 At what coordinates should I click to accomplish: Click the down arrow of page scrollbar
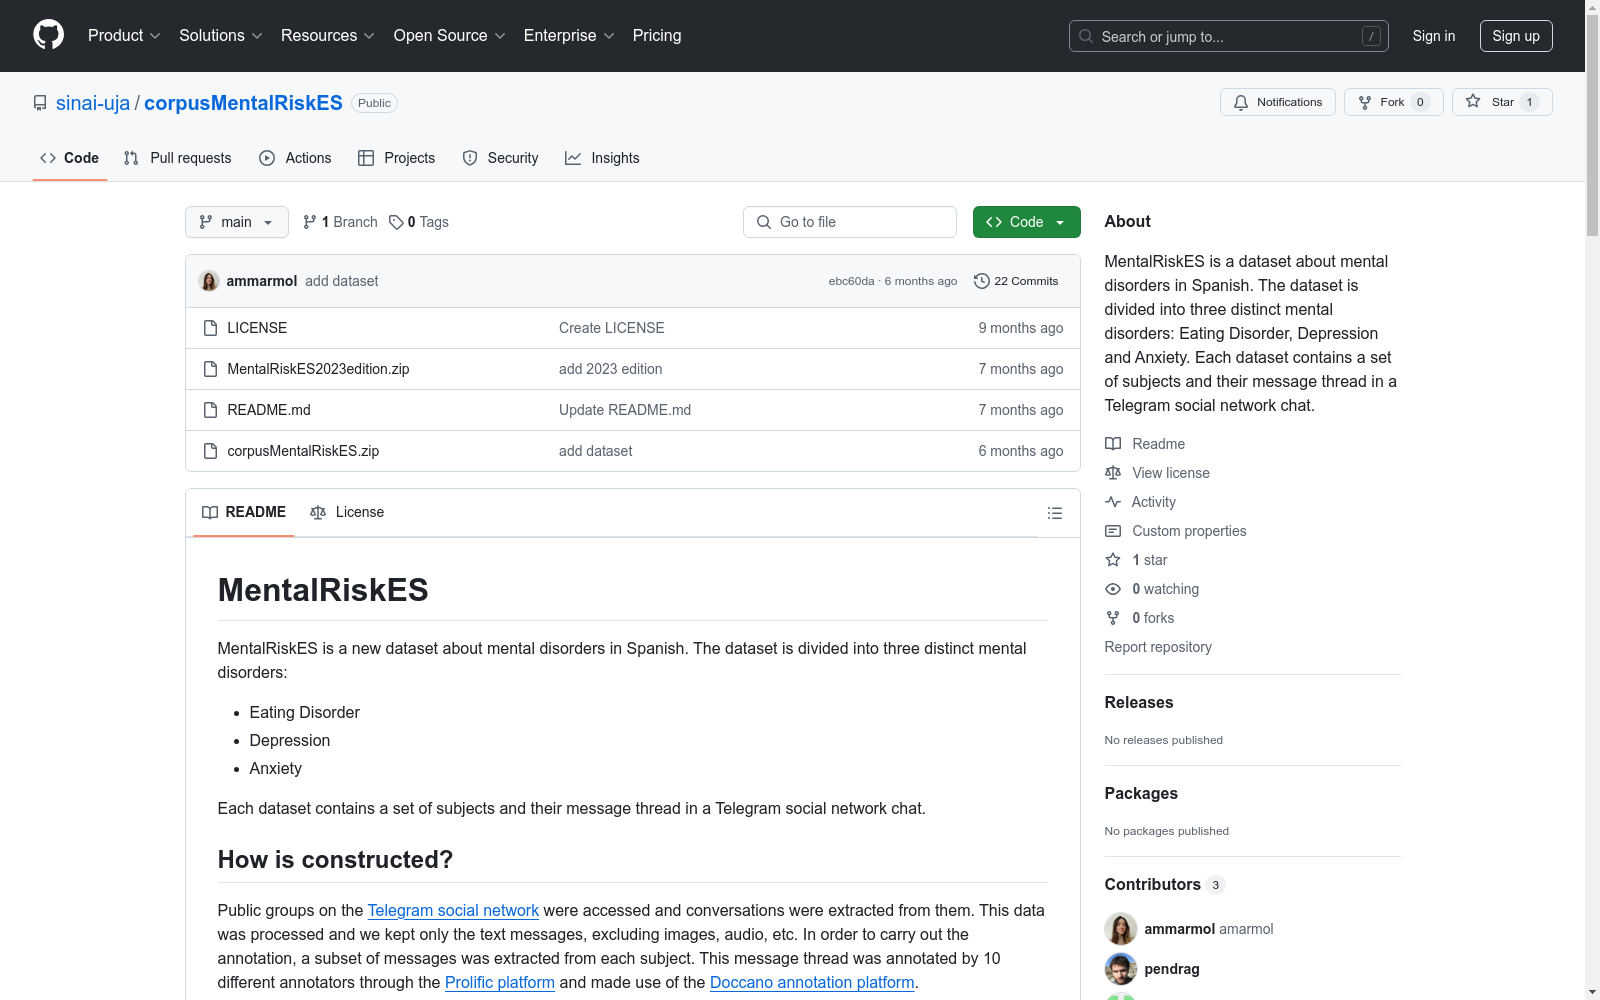[1592, 992]
